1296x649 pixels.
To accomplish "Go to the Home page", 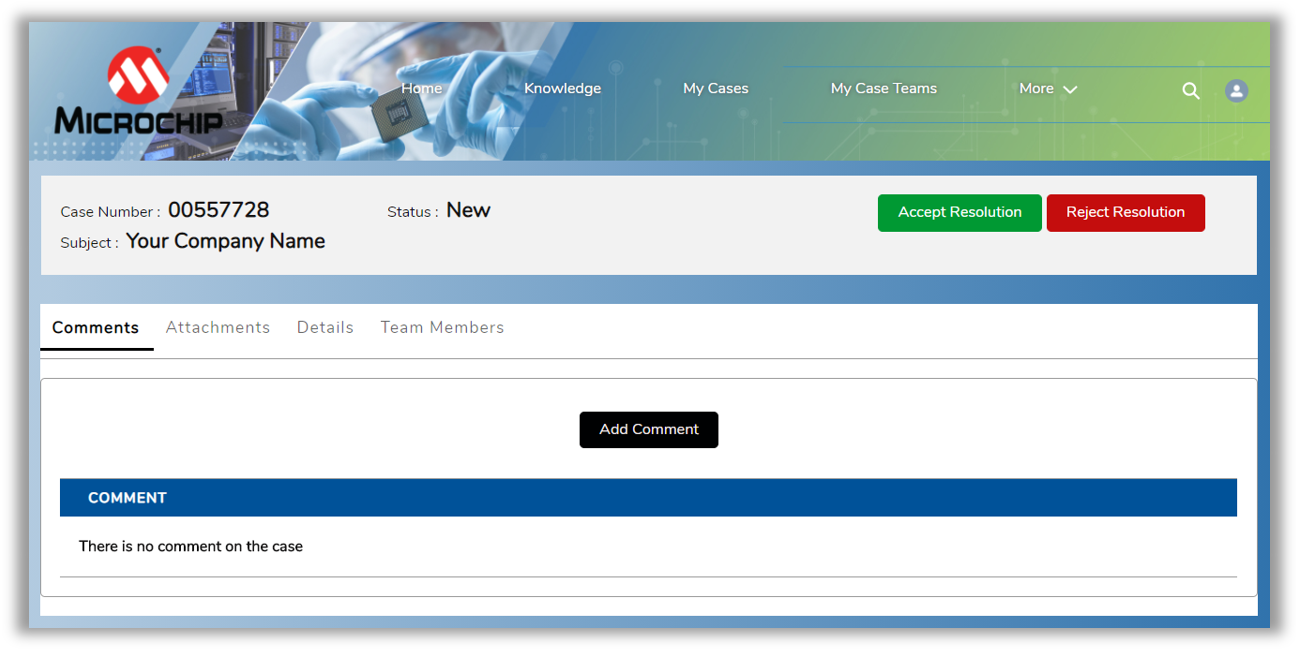I will (x=421, y=89).
